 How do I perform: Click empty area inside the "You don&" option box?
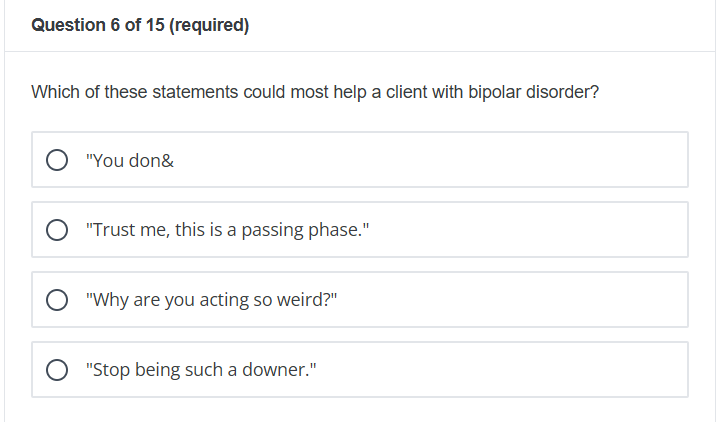coord(429,160)
